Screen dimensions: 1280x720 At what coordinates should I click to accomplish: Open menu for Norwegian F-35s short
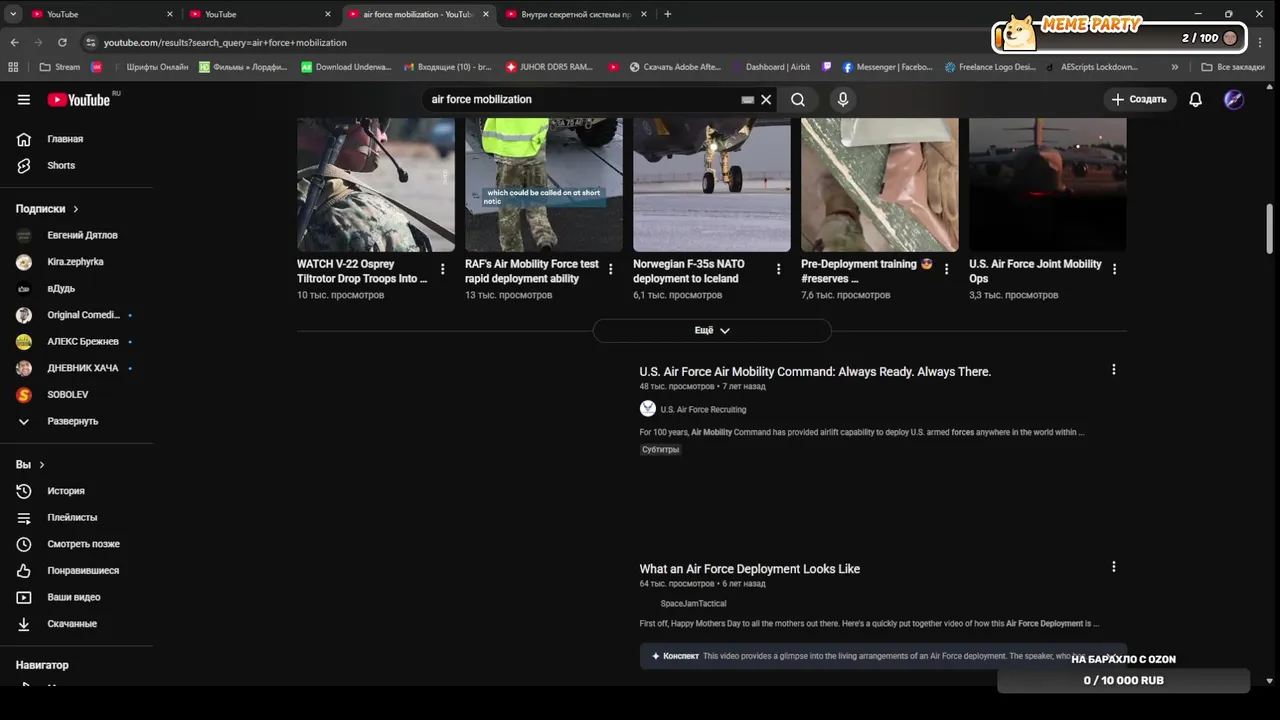[x=779, y=269]
